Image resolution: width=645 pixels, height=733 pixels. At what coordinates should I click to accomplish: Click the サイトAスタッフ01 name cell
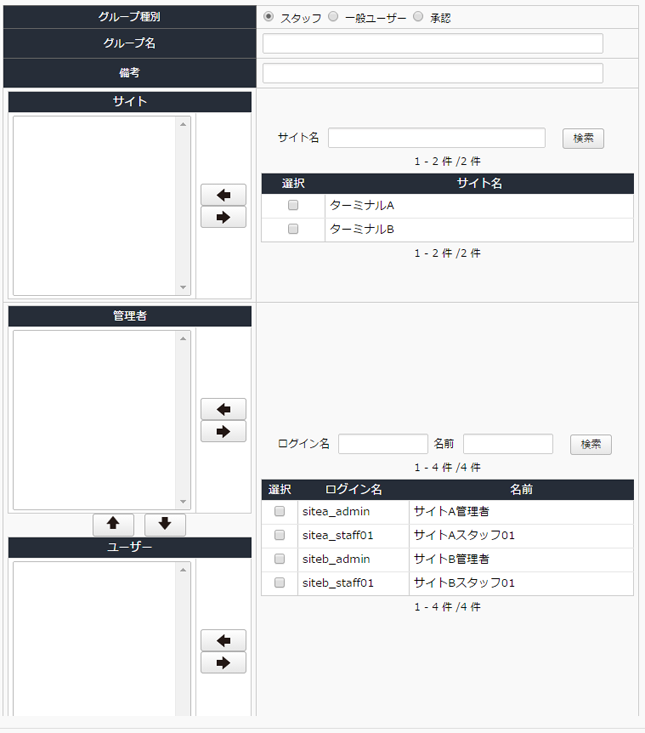point(522,536)
